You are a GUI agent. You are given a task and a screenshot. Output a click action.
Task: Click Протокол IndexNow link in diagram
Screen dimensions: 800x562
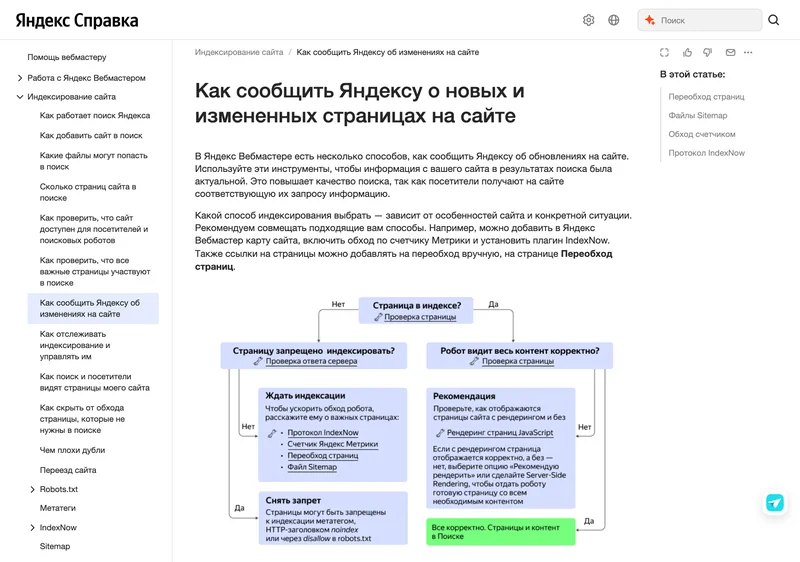(x=323, y=432)
